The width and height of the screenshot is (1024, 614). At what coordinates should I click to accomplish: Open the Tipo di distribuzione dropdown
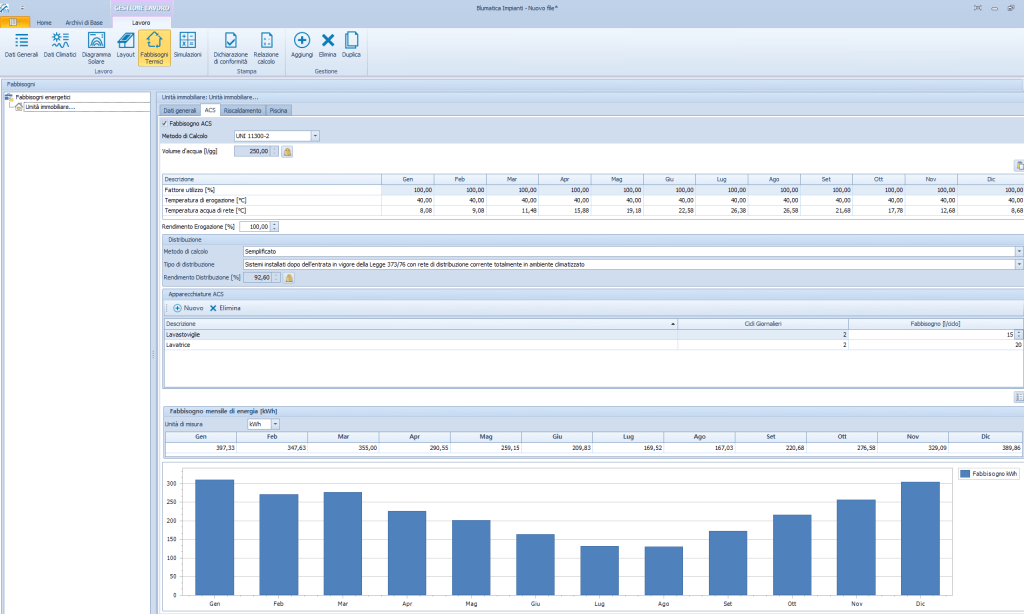click(1017, 265)
